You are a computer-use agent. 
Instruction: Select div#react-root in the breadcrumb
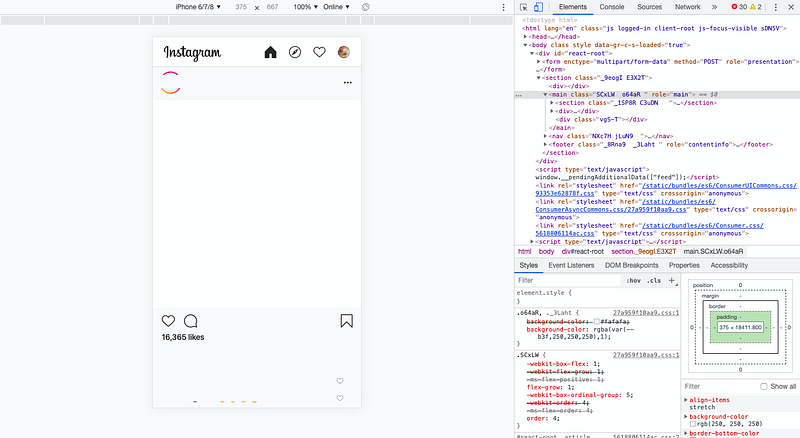pyautogui.click(x=583, y=252)
